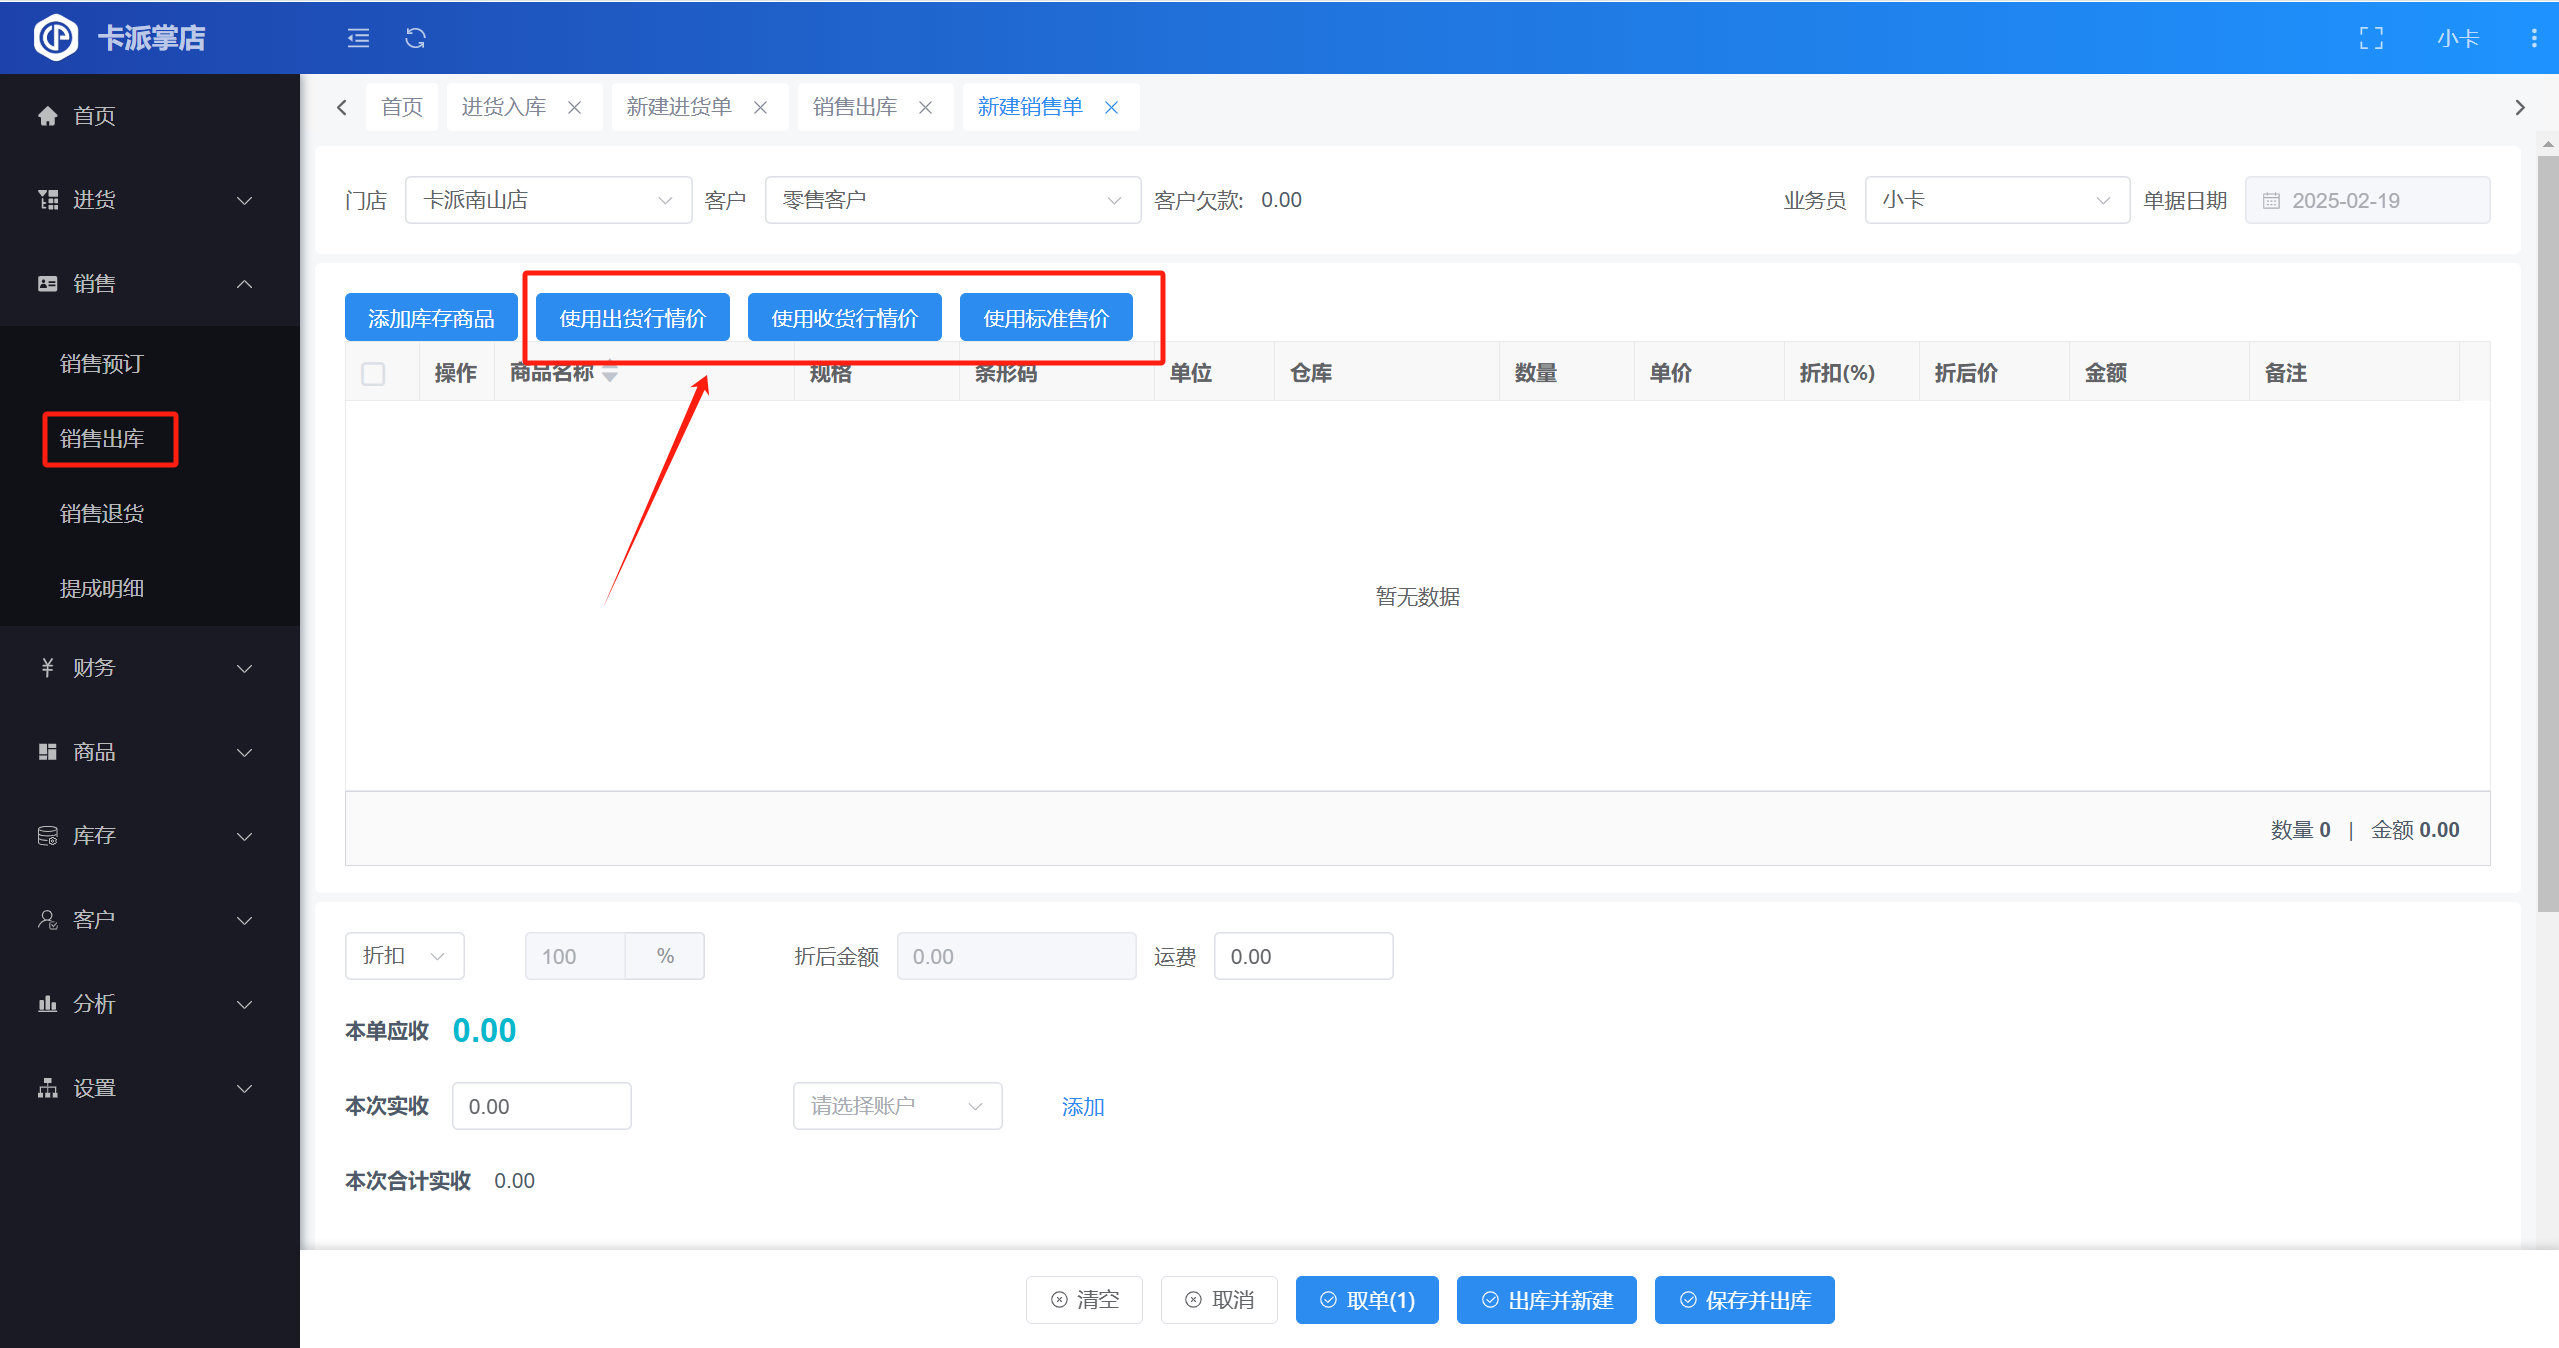This screenshot has width=2559, height=1348.
Task: Click the 添加库存商品 button
Action: click(431, 318)
